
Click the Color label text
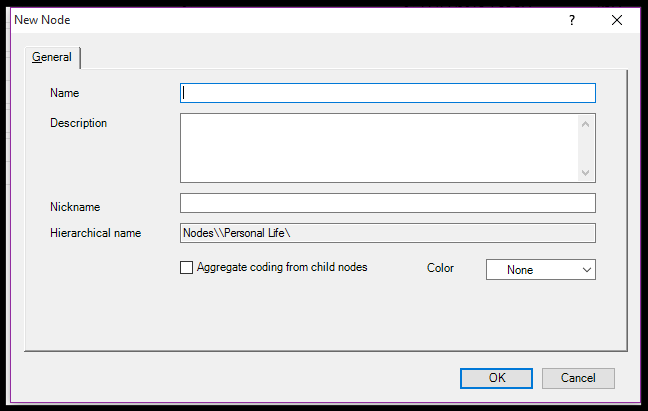tap(440, 268)
